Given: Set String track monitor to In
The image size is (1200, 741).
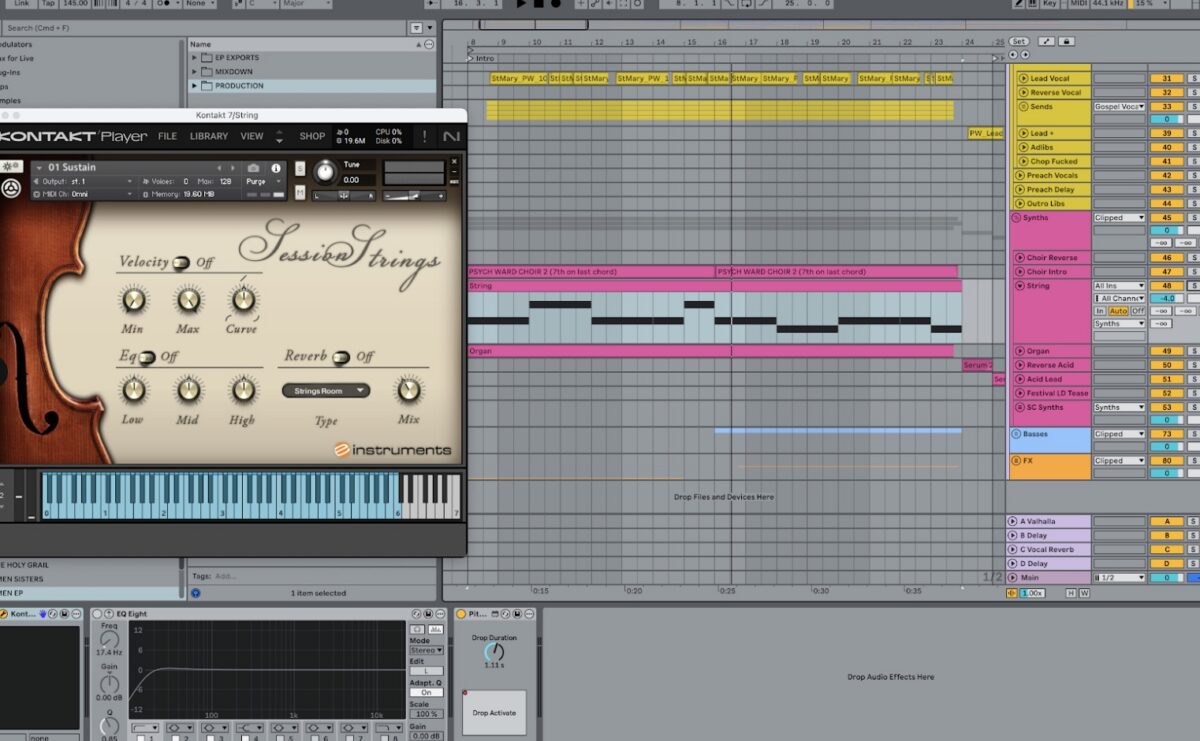Looking at the screenshot, I should pos(1100,311).
